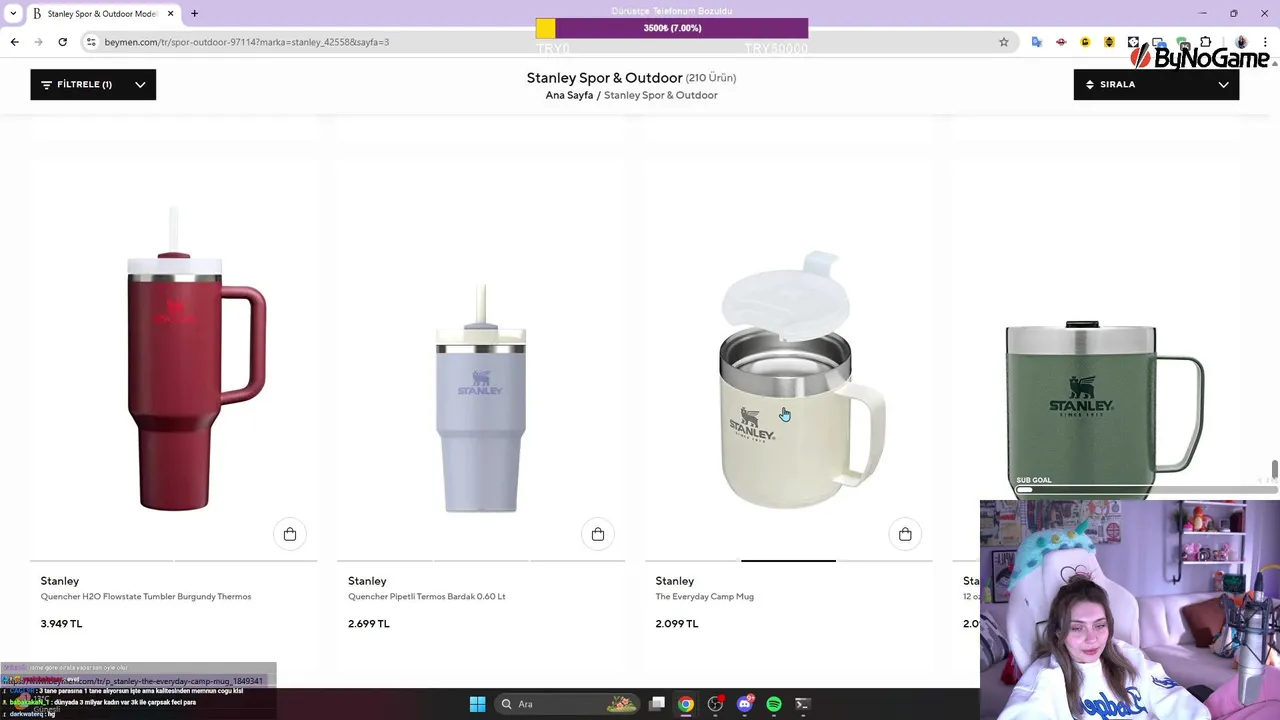
Task: Click the 2.699 TL price
Action: point(369,623)
